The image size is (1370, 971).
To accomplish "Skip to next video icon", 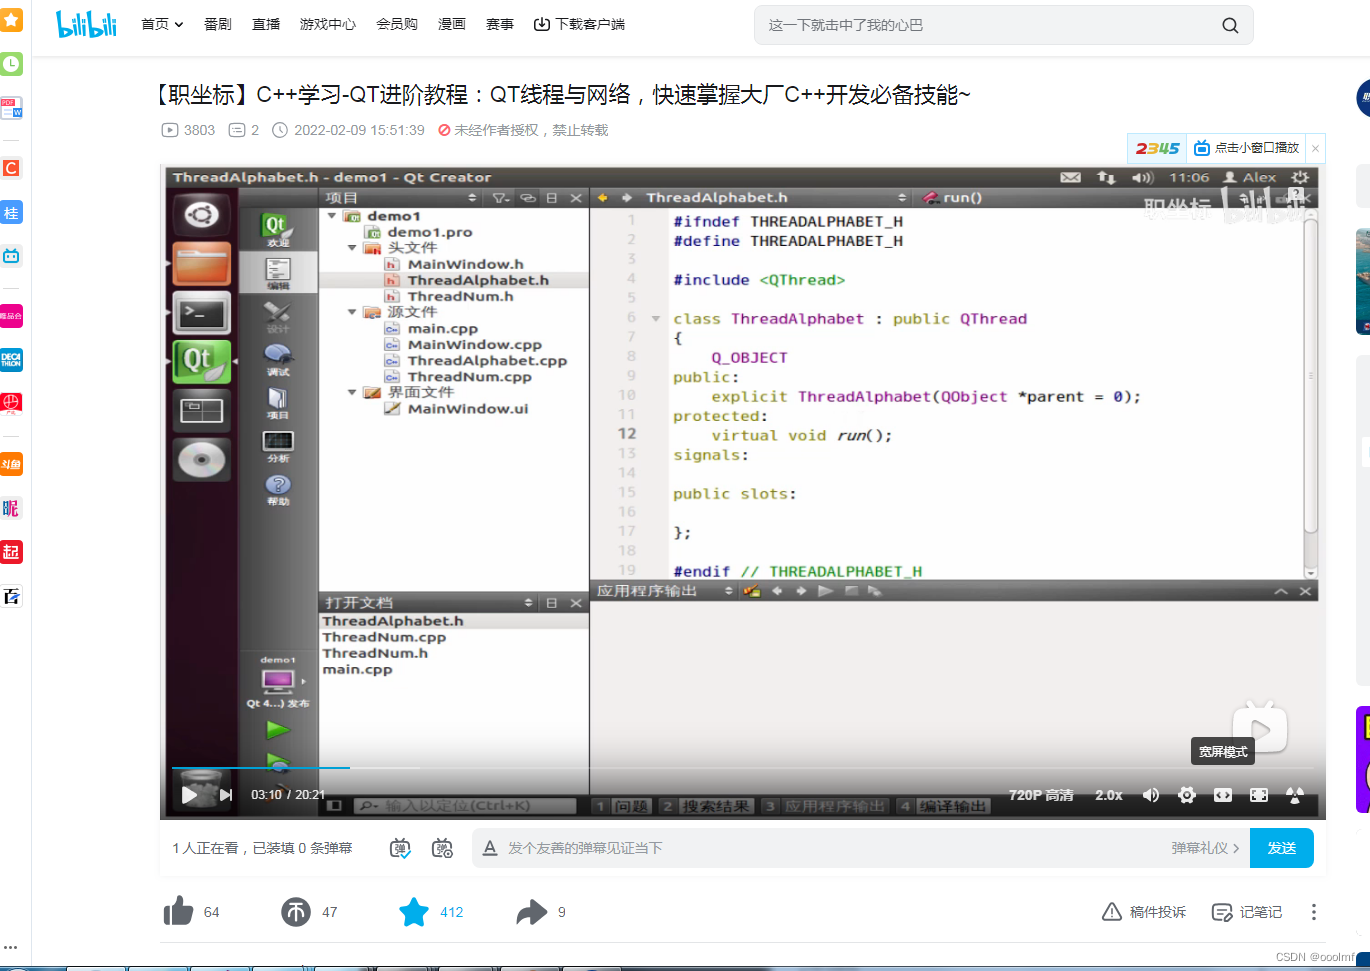I will pos(226,795).
